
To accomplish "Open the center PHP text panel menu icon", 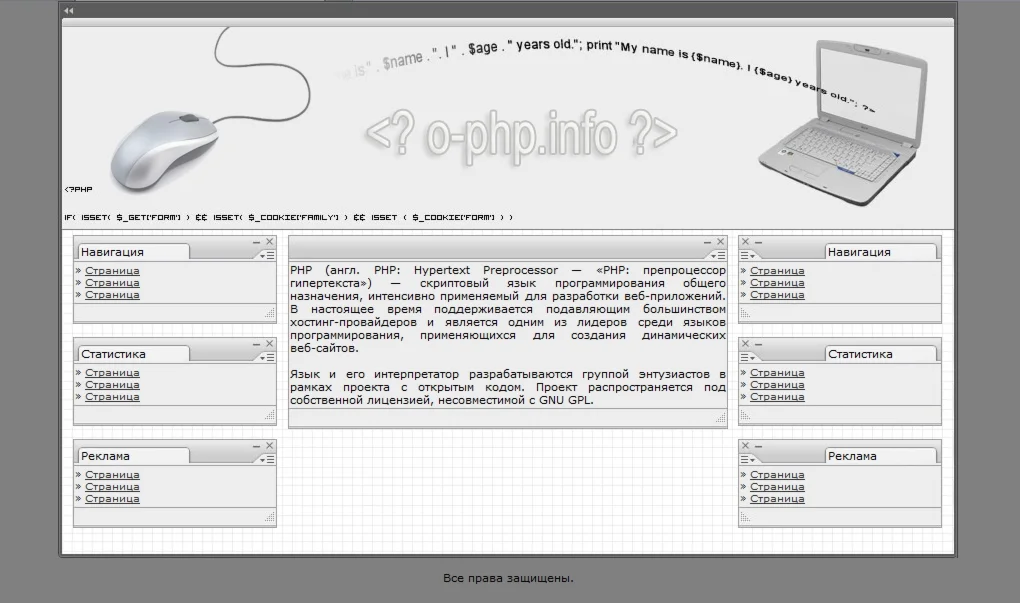I will pyautogui.click(x=718, y=256).
